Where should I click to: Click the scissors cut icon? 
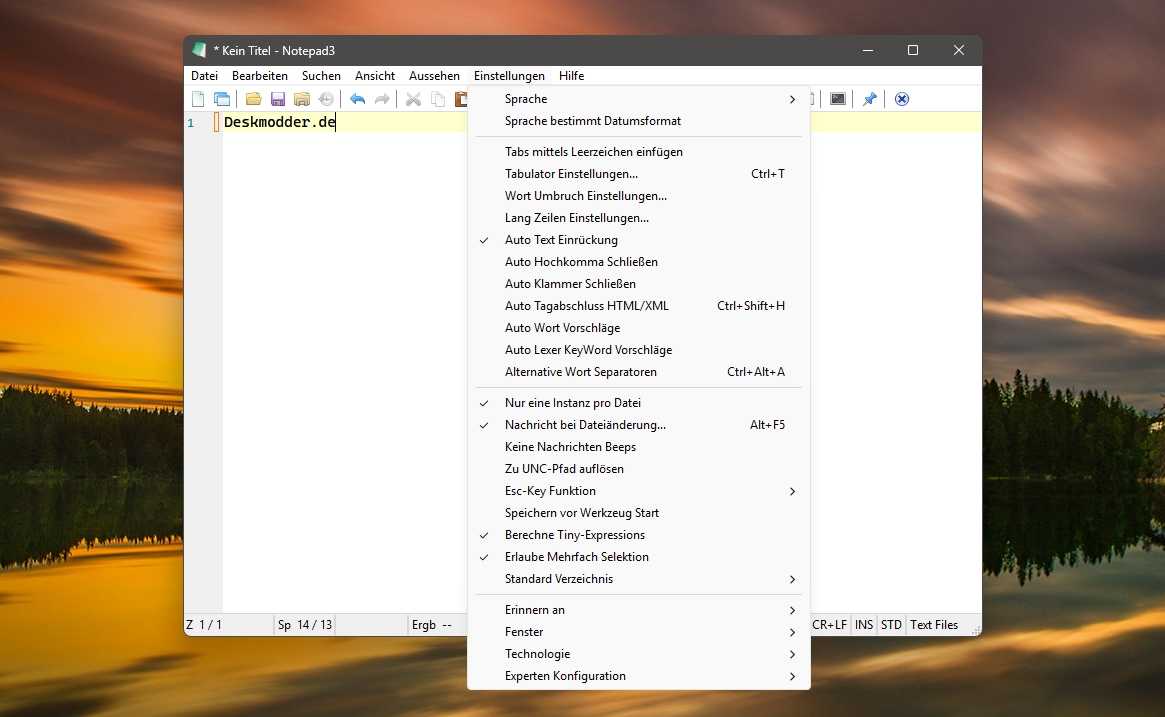click(413, 99)
